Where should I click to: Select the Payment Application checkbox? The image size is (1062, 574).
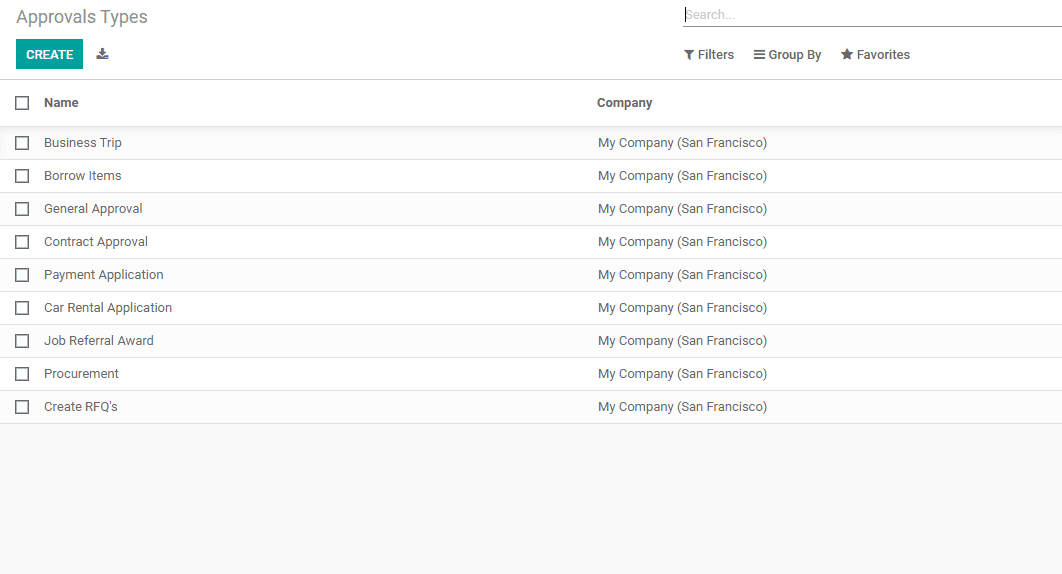(x=22, y=275)
